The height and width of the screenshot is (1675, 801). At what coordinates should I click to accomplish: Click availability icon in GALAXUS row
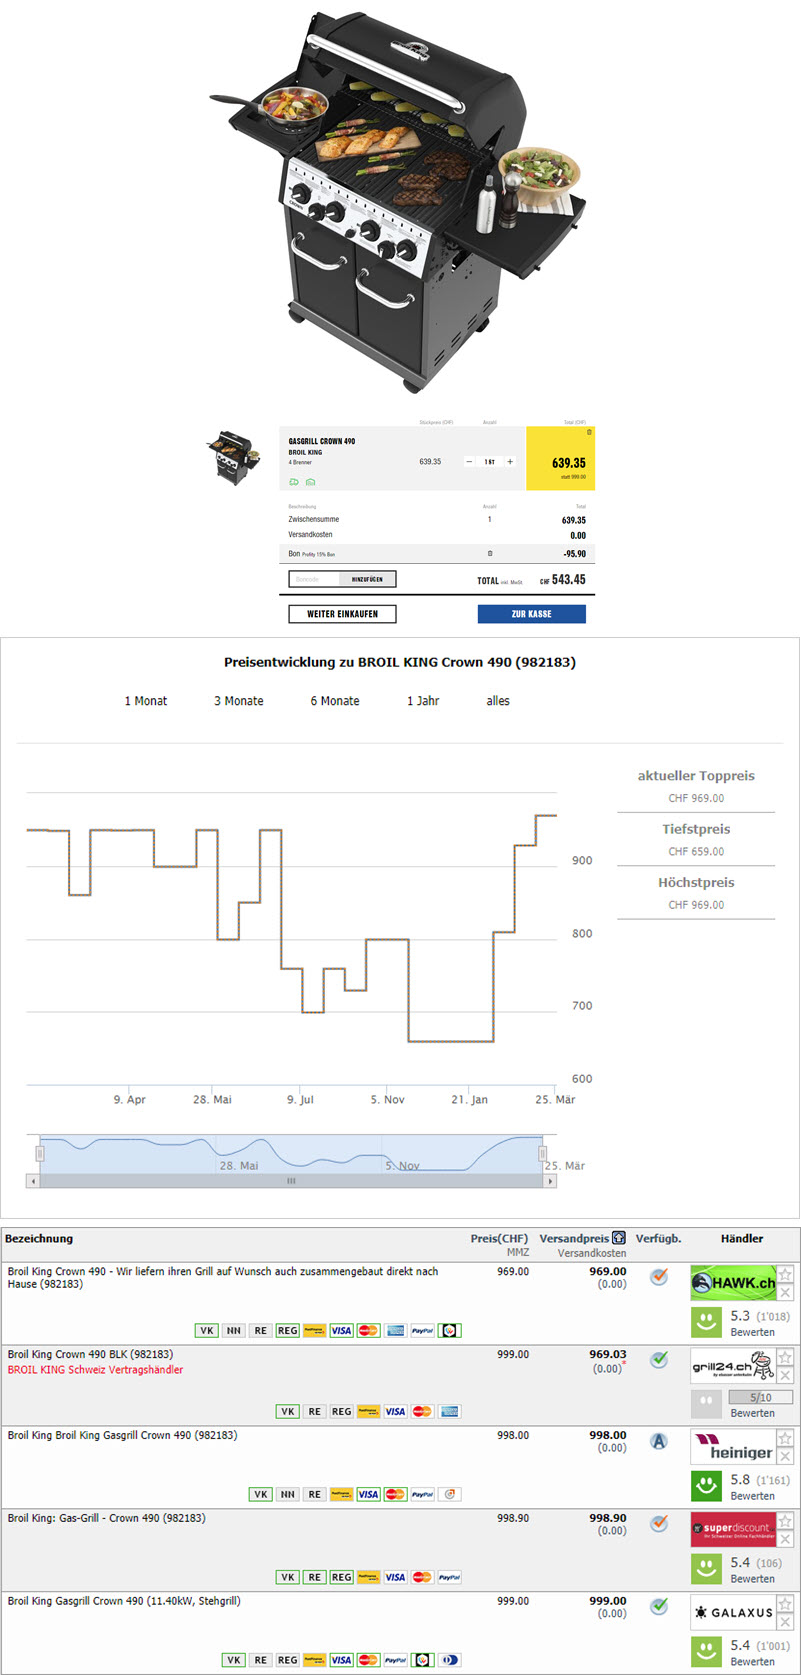[659, 1606]
